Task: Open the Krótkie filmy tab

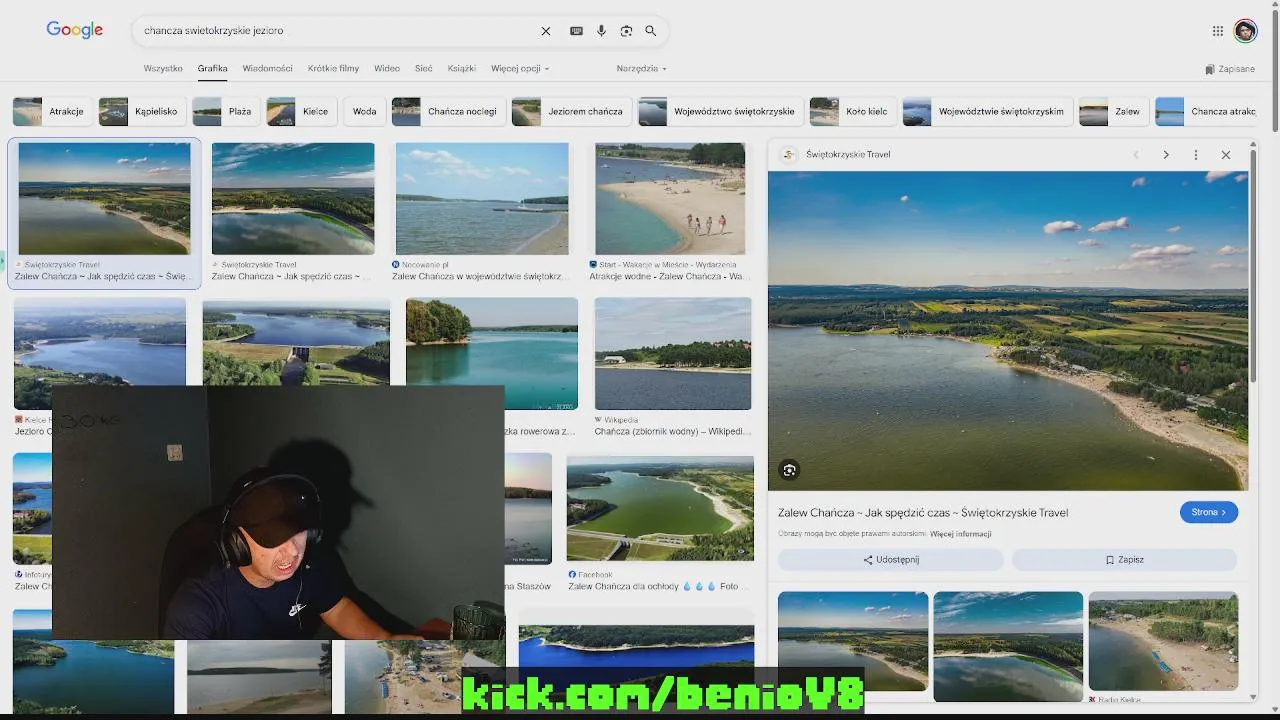Action: pyautogui.click(x=333, y=69)
